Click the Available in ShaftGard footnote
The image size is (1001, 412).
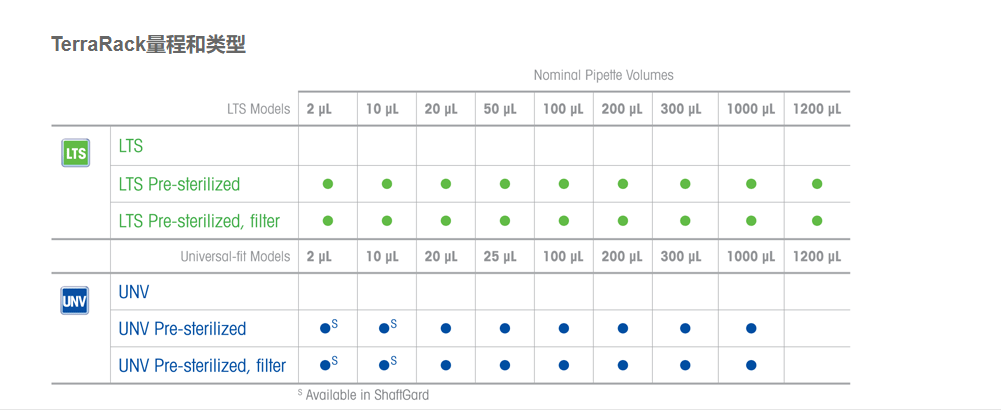pos(364,395)
